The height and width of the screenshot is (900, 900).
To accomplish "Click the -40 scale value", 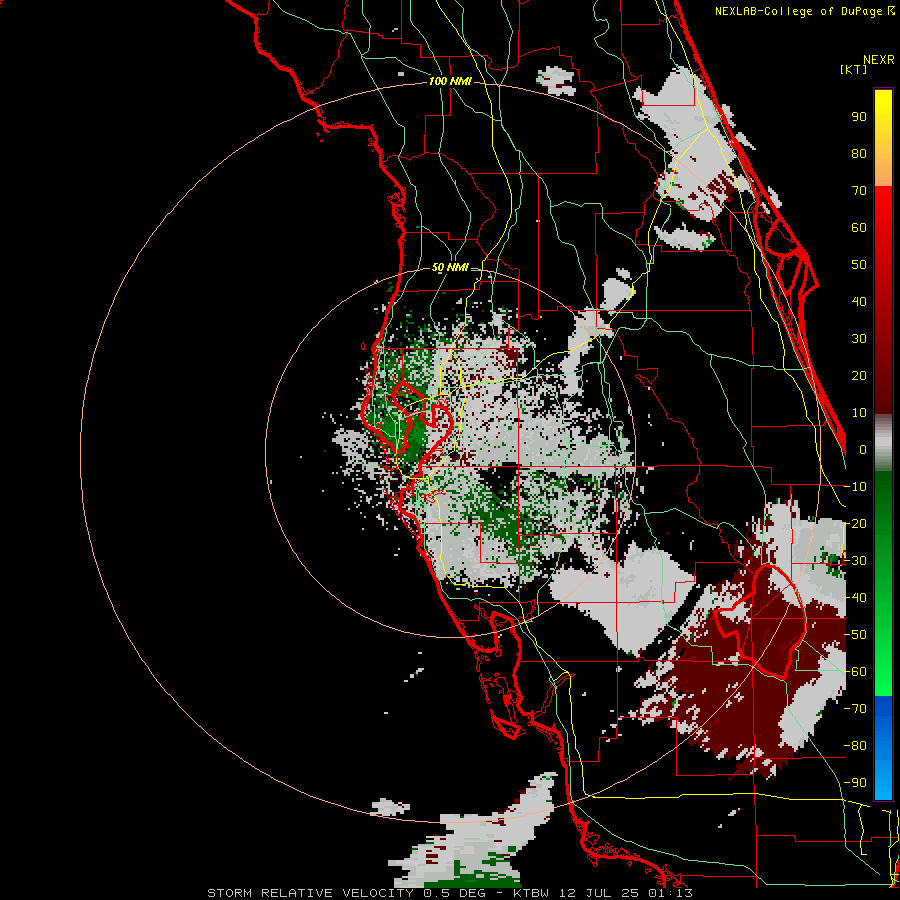I will click(855, 598).
